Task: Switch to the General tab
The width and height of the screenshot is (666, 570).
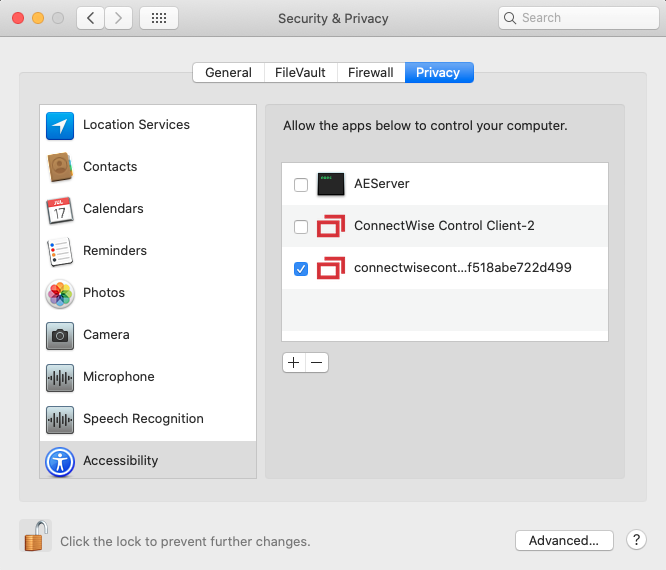Action: point(229,73)
